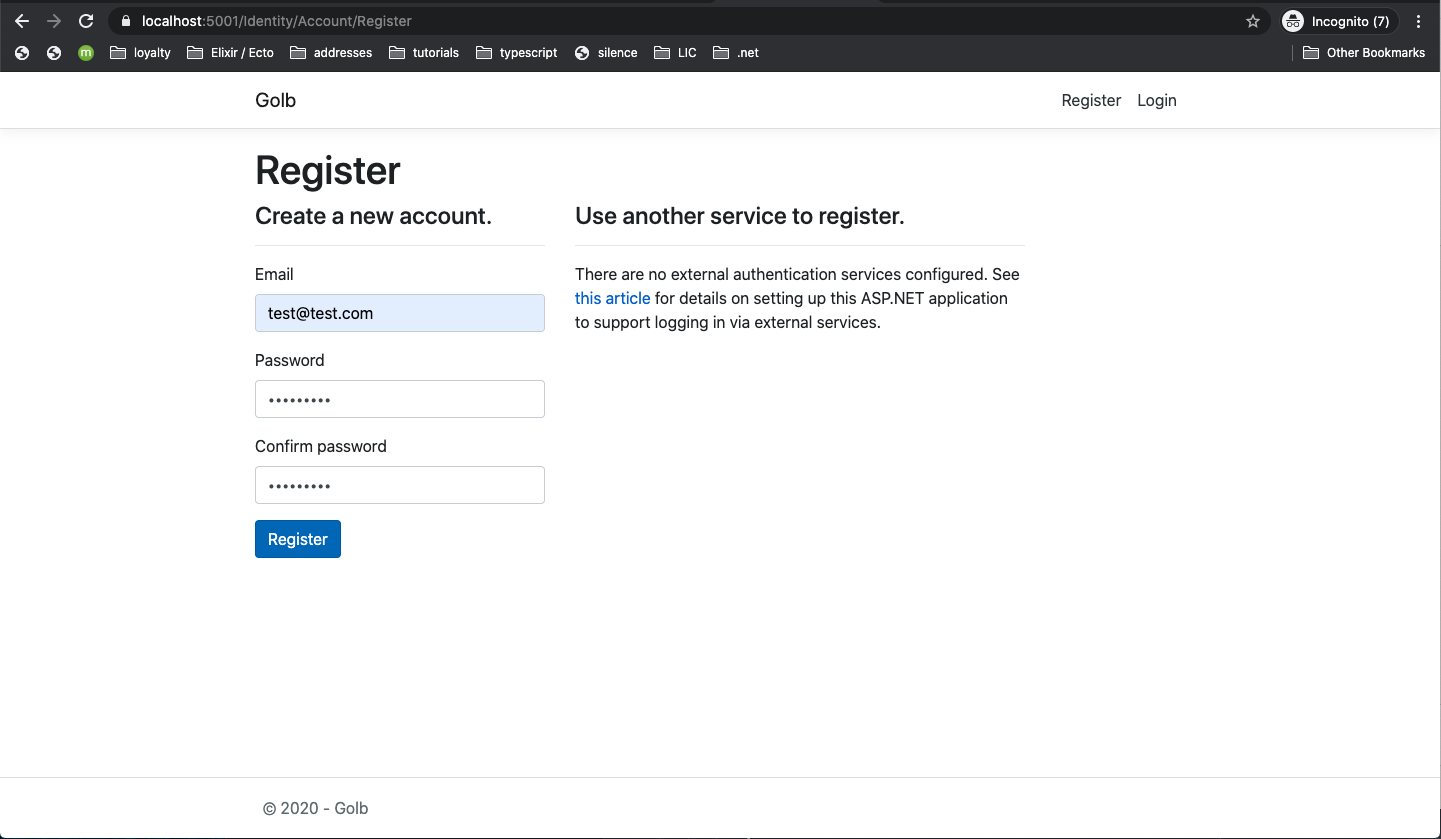
Task: Click 'Create a new account.' heading
Action: (x=373, y=216)
